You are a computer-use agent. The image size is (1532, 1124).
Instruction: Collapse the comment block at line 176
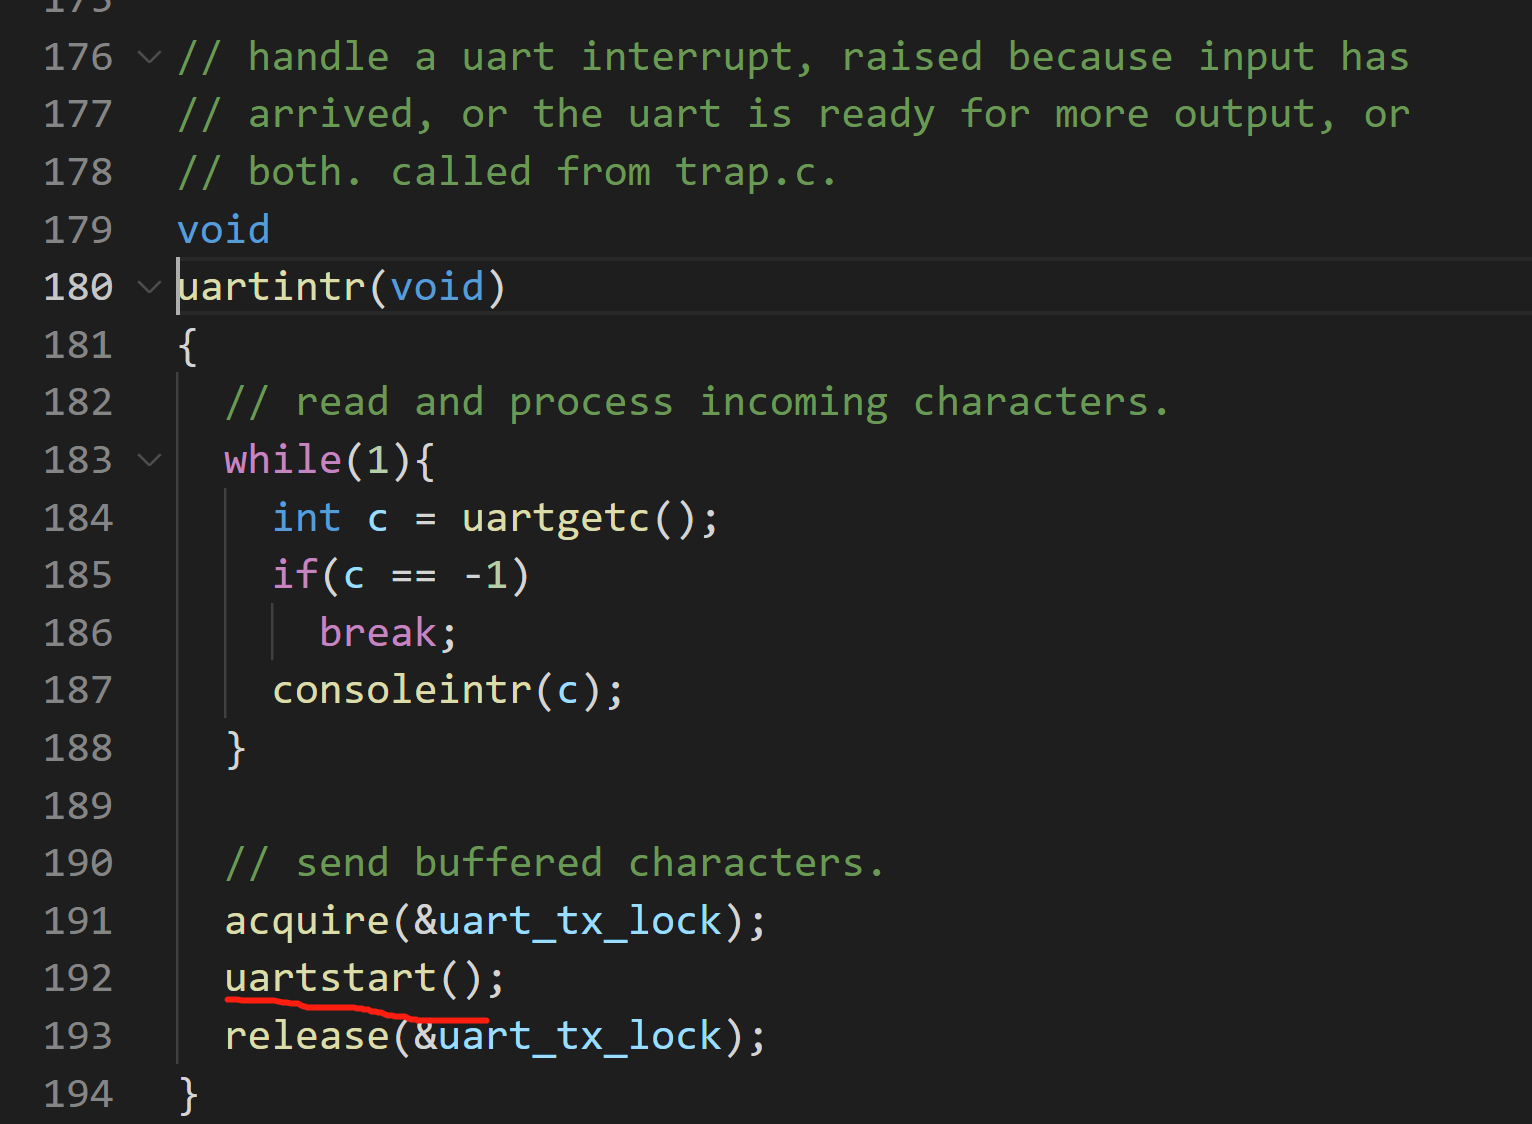(149, 57)
